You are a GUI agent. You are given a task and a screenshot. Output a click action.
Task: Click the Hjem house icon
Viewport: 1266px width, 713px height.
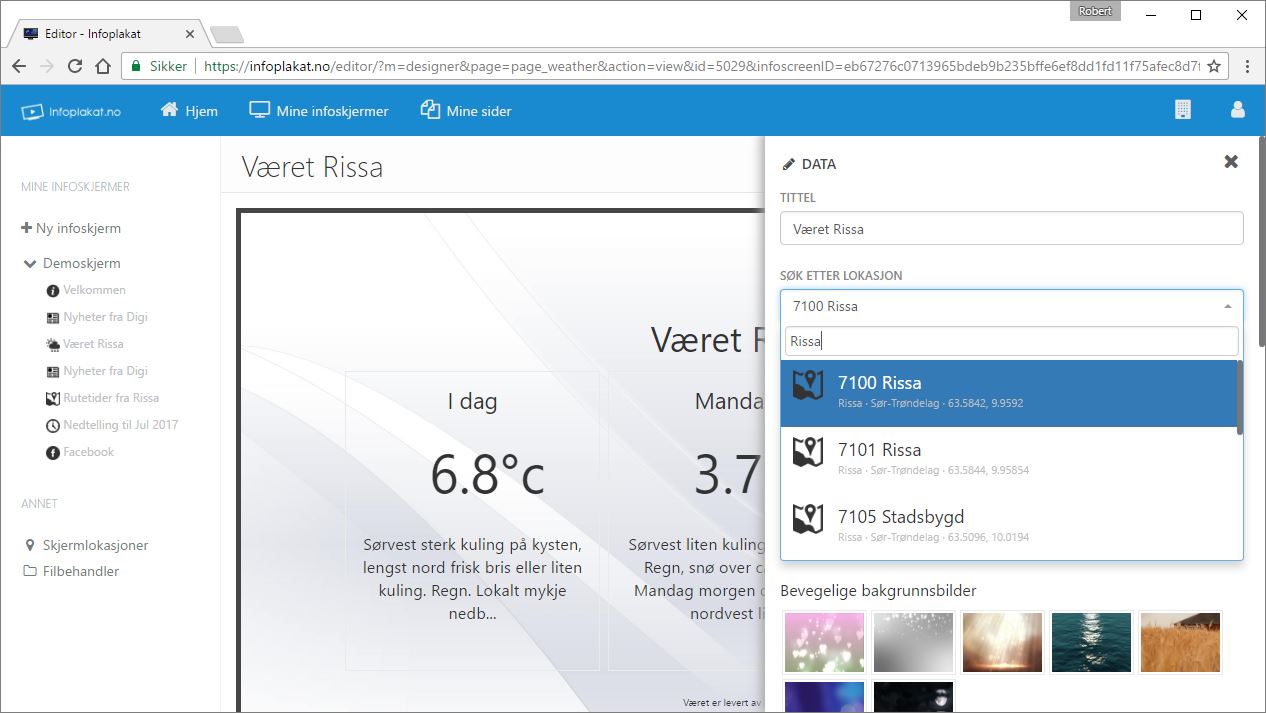[x=170, y=110]
